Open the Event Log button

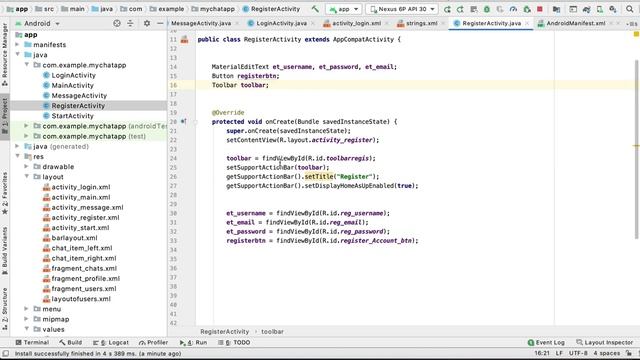click(546, 342)
